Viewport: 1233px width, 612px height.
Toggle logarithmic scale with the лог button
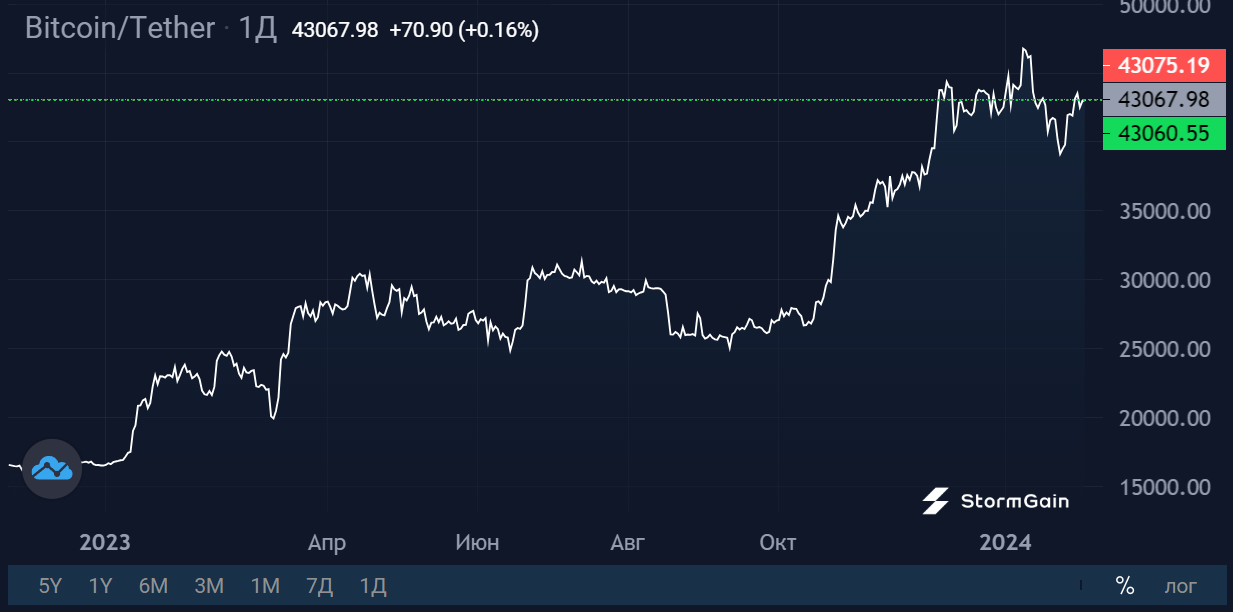pos(1180,586)
